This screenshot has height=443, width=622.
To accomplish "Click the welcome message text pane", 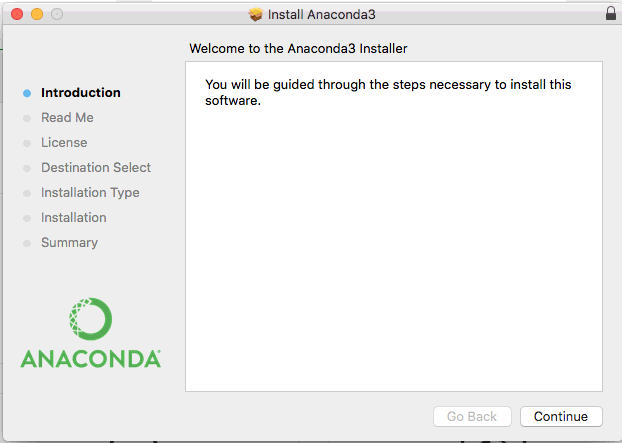I will click(x=394, y=226).
